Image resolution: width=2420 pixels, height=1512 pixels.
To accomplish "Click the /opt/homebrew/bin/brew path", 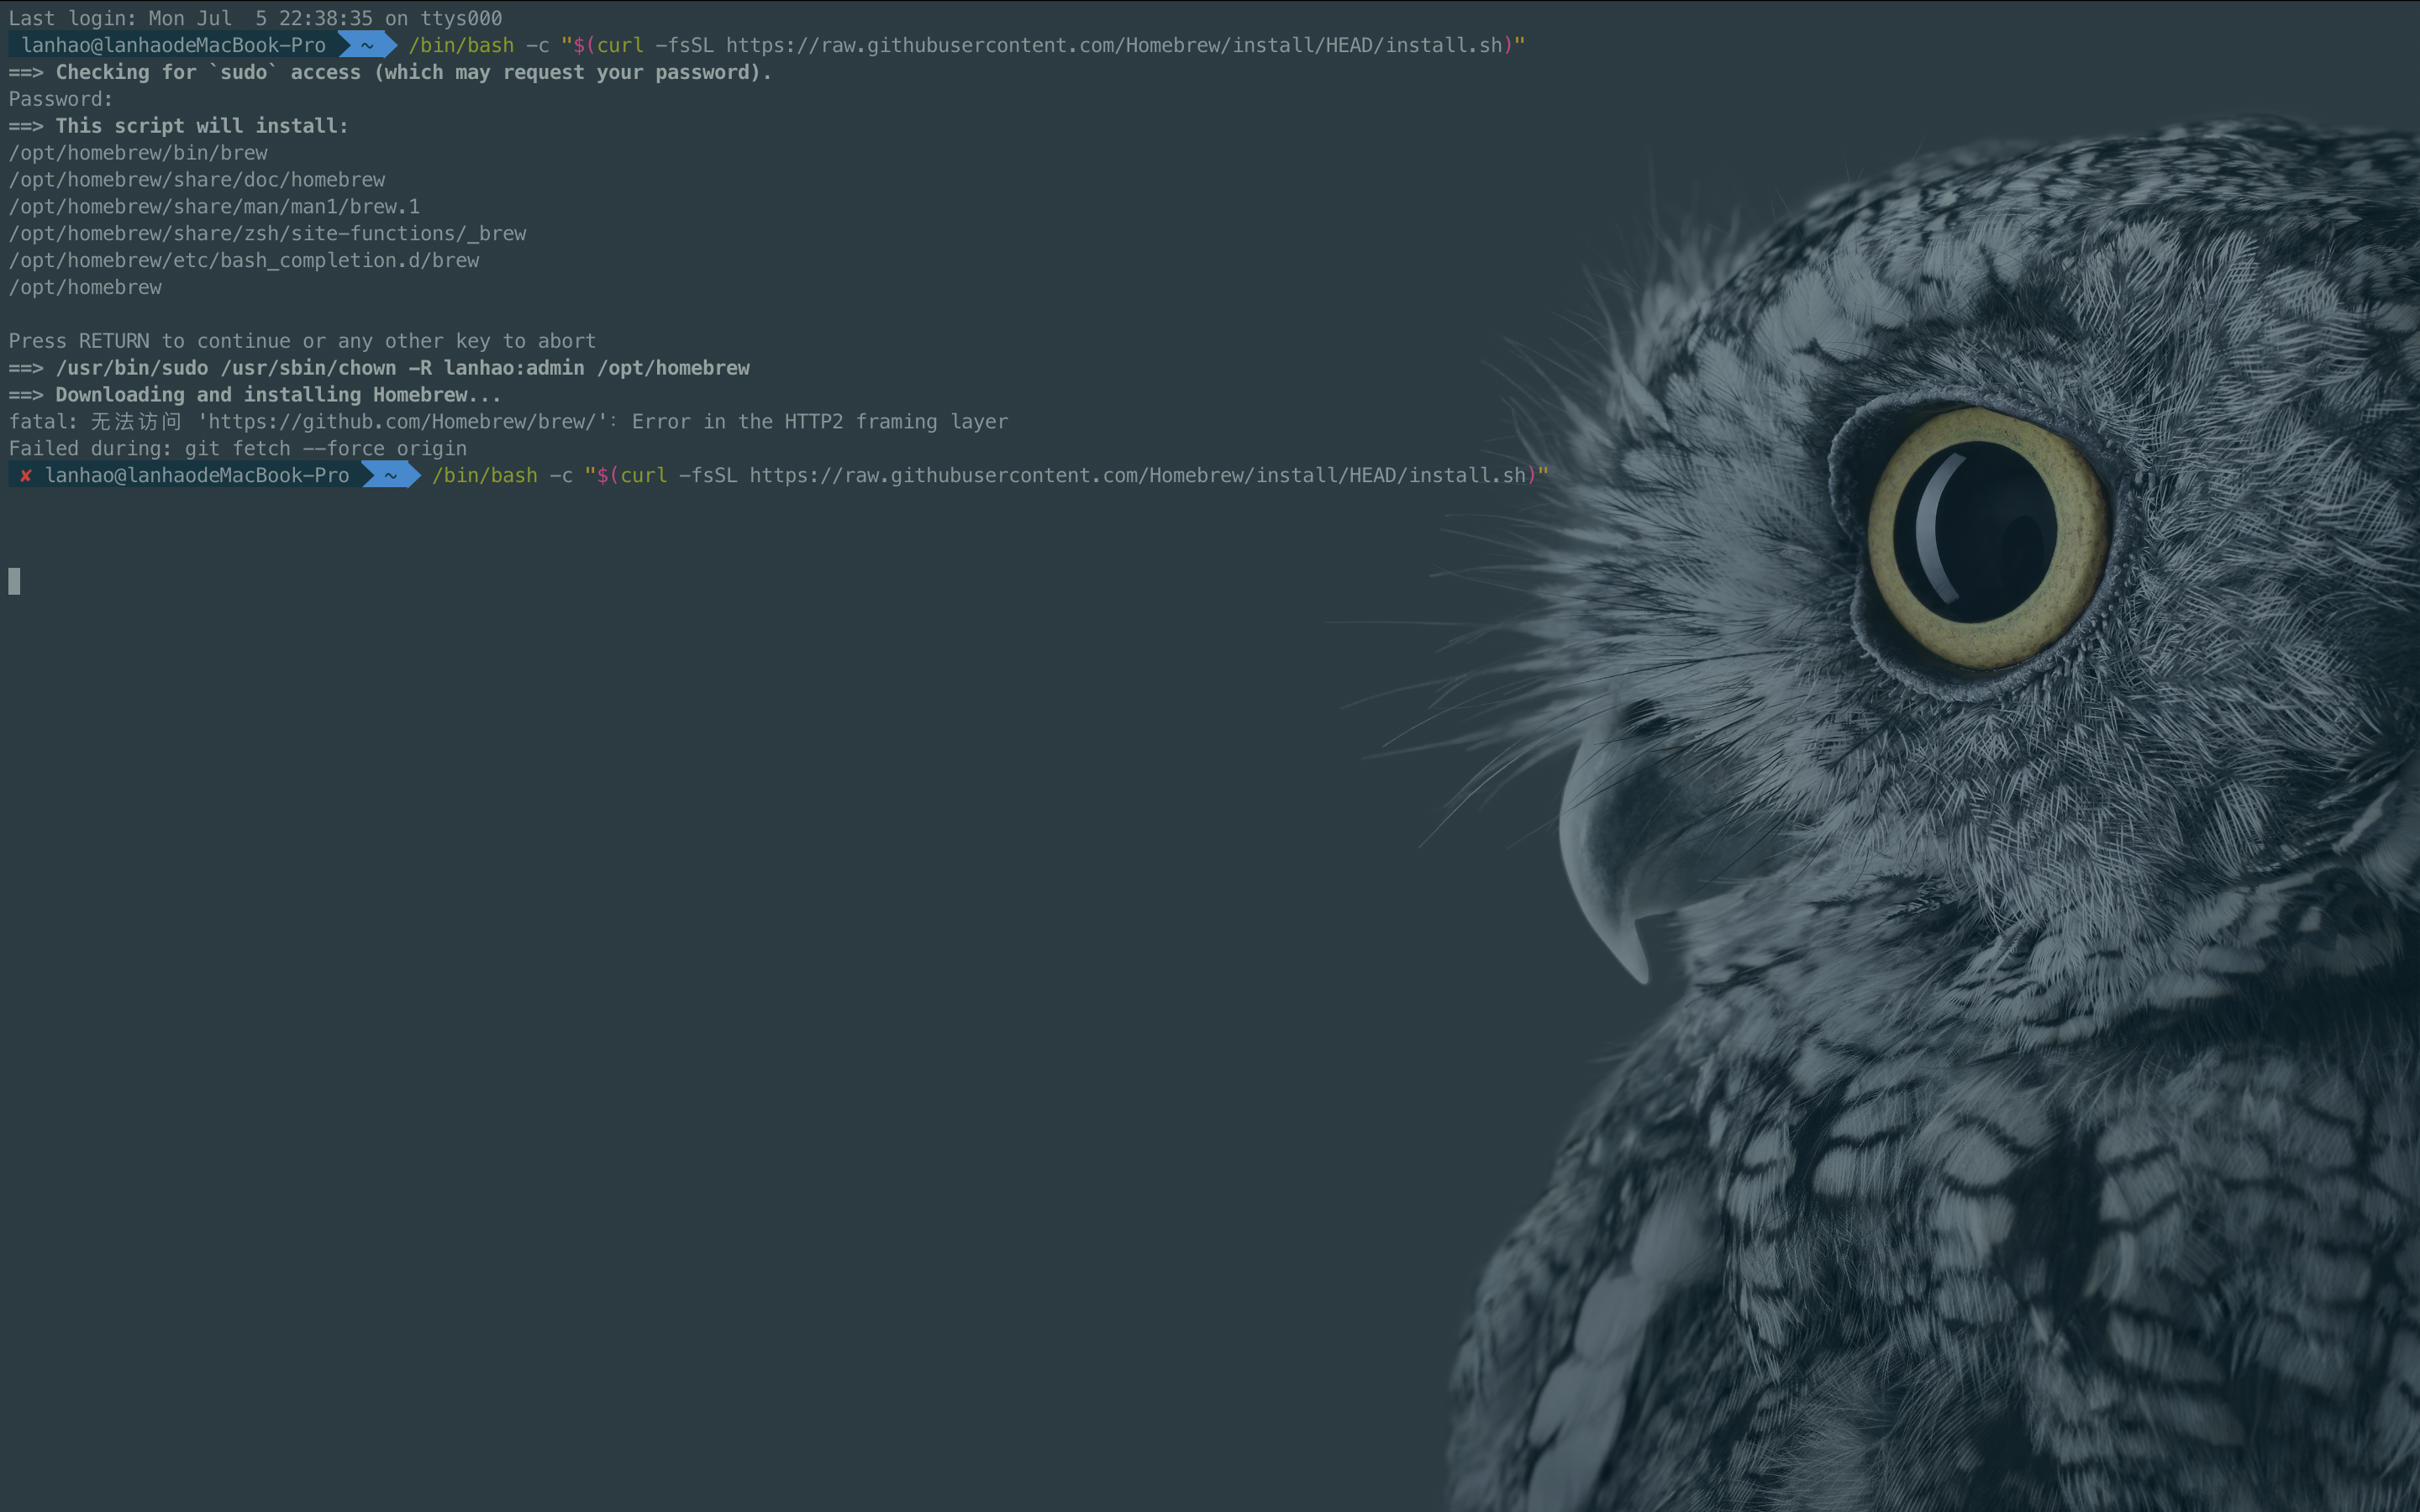I will coord(138,153).
